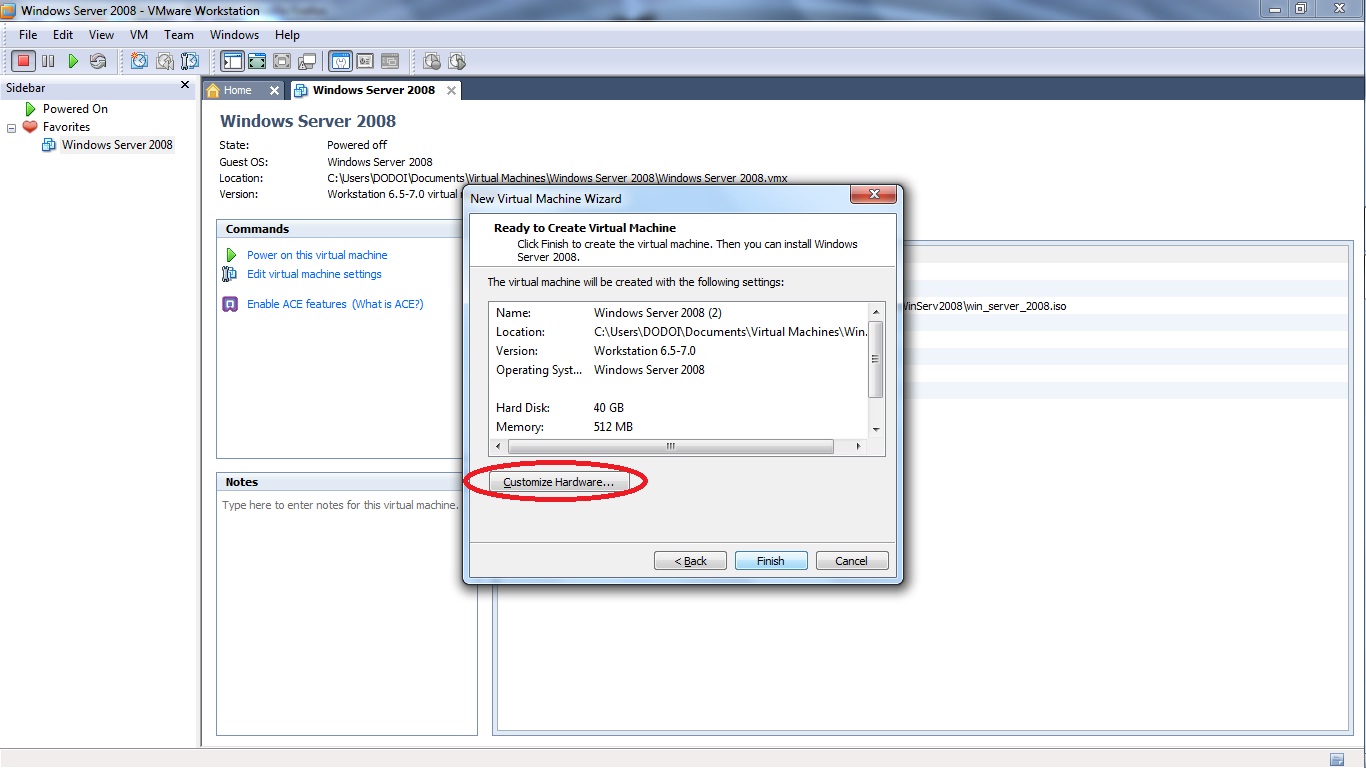Click the green arrow beside Power on this virtual machine
Image resolution: width=1366 pixels, height=768 pixels.
[231, 255]
